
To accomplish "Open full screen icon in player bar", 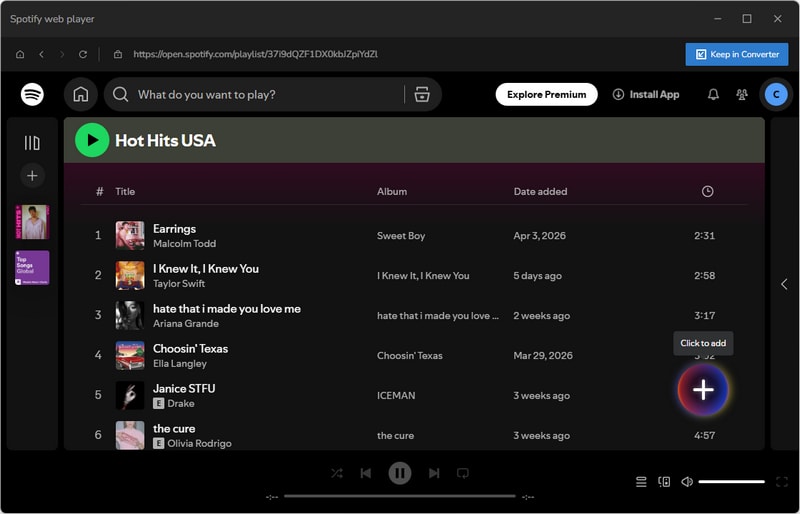I will click(x=782, y=481).
